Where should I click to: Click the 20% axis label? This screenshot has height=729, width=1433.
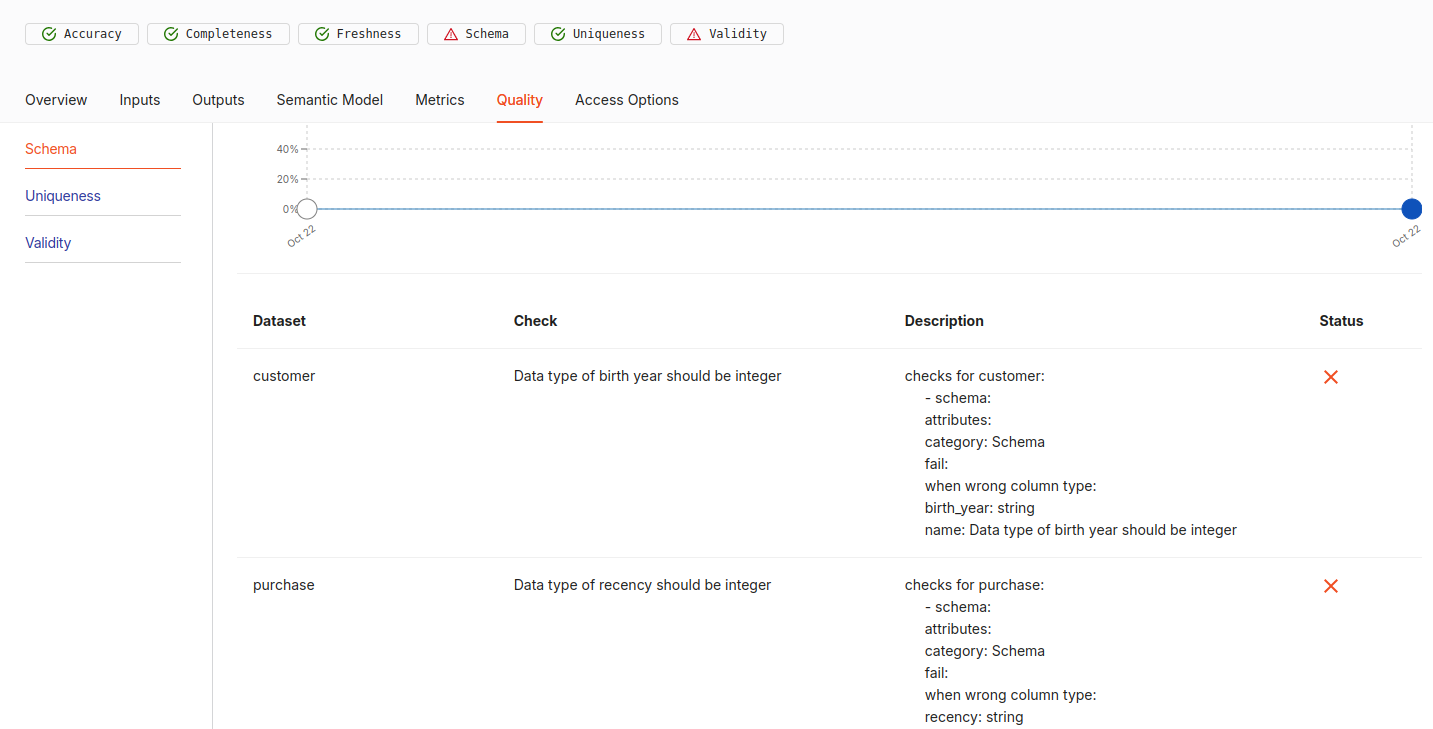[x=287, y=179]
